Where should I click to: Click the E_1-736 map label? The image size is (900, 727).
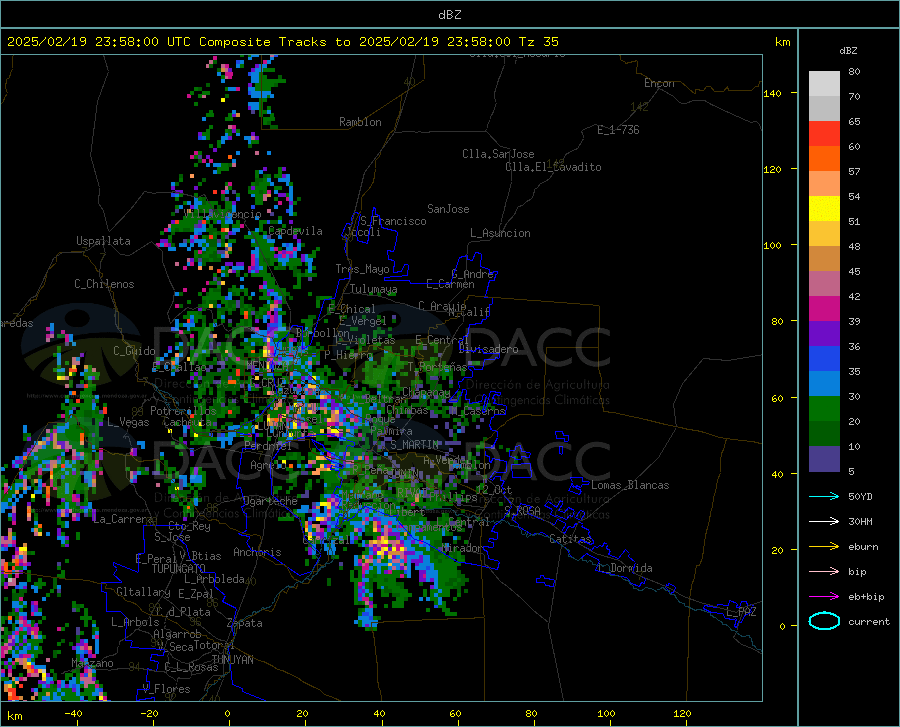coord(618,130)
